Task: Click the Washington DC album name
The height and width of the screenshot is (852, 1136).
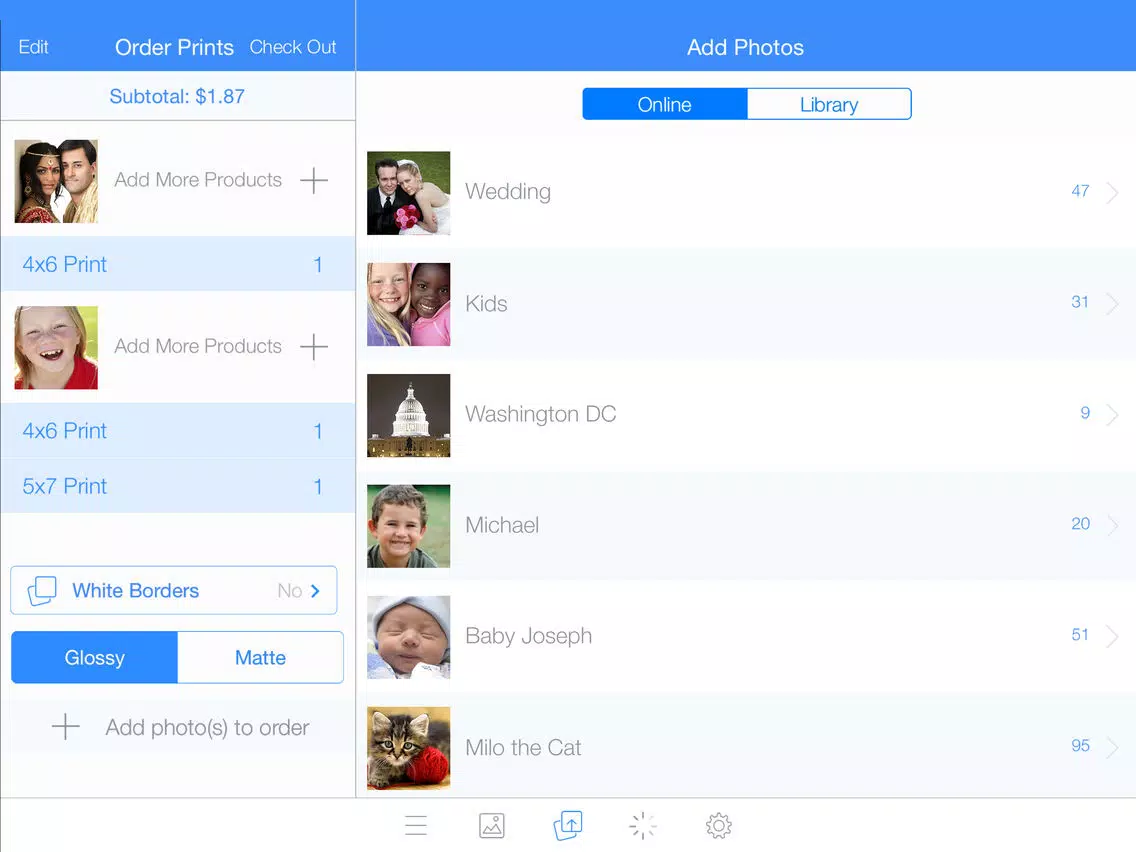Action: click(x=540, y=414)
